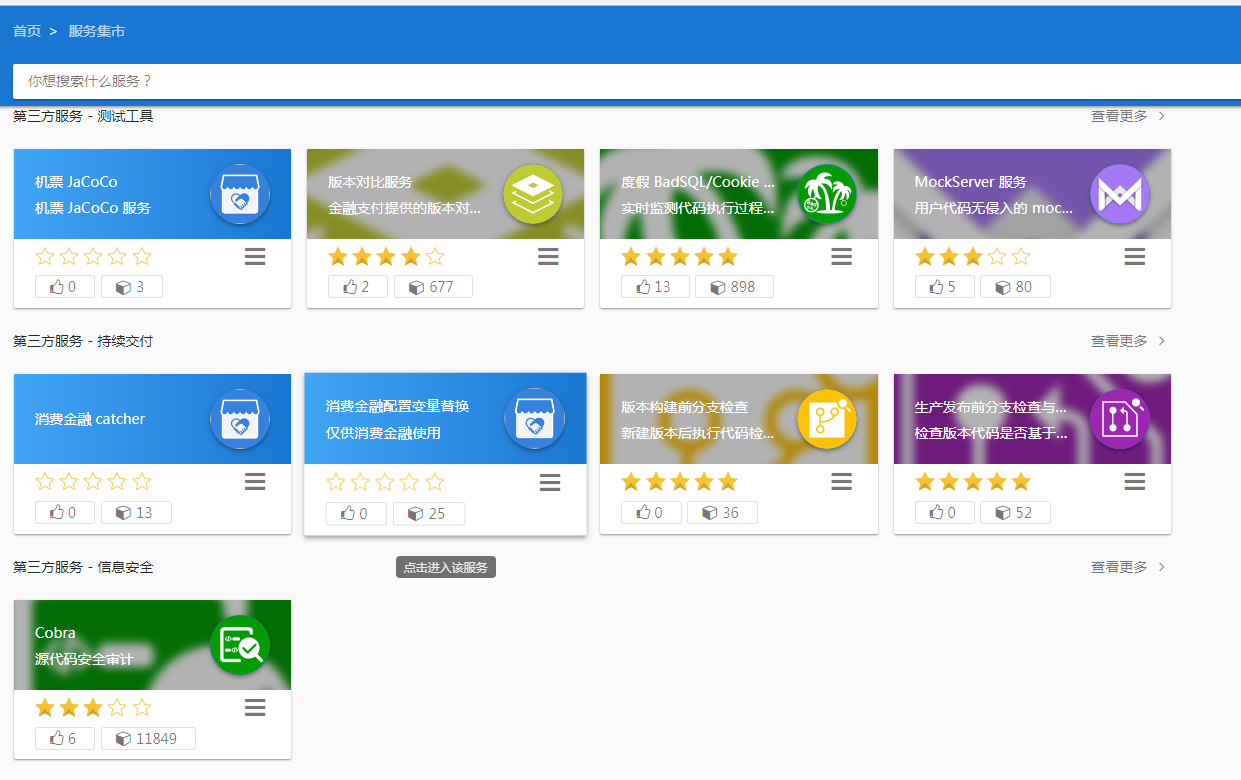Click the palm tree BadSQL/Cookie icon
This screenshot has width=1241, height=780.
827,194
